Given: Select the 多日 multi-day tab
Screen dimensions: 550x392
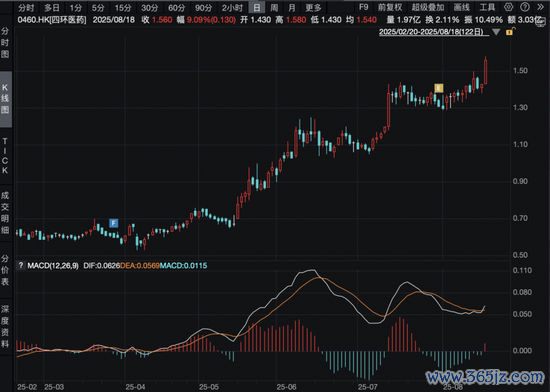Looking at the screenshot, I should pos(52,7).
